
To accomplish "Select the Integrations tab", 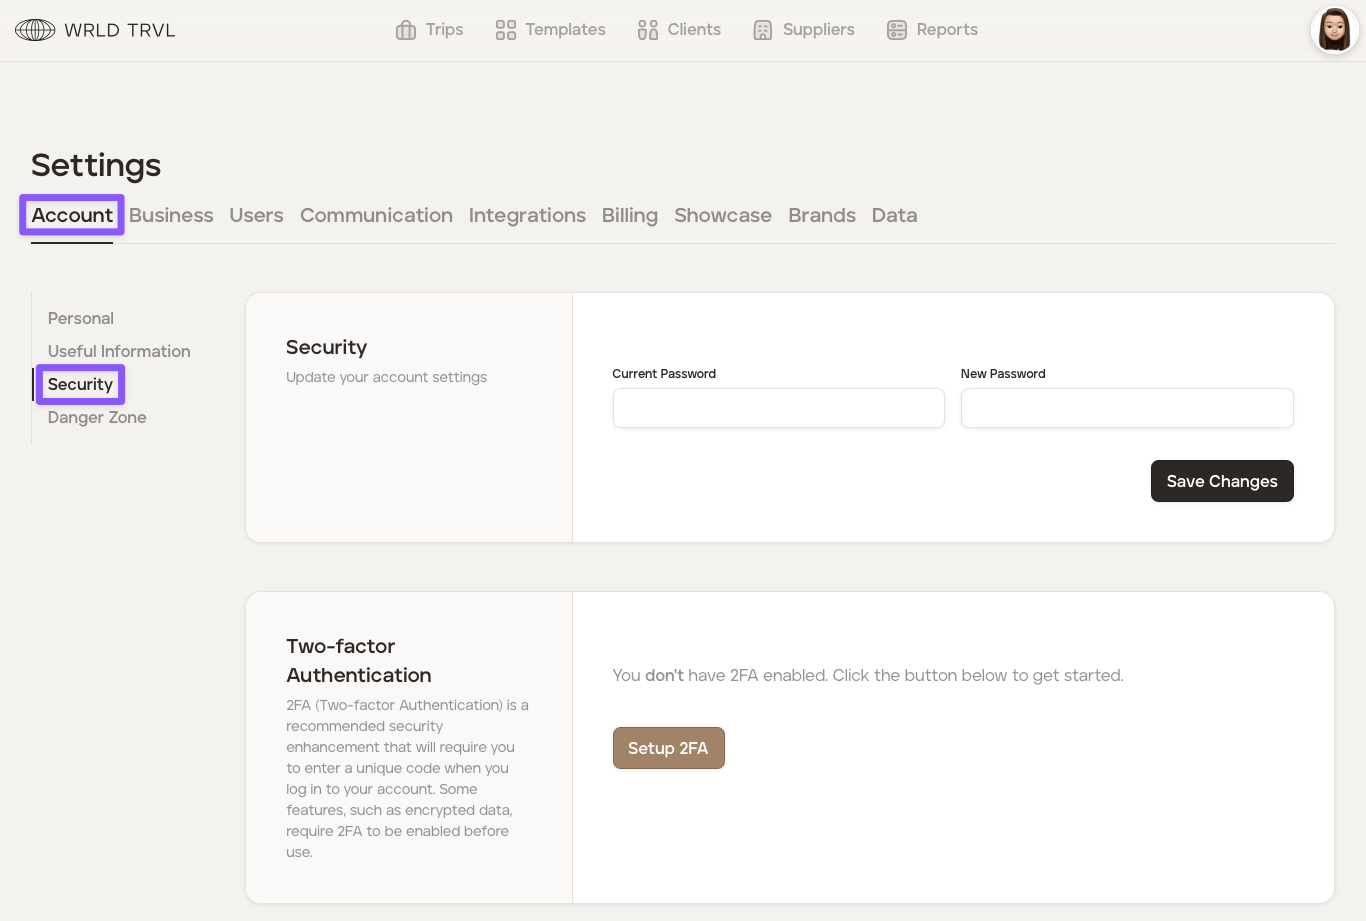I will tap(527, 215).
